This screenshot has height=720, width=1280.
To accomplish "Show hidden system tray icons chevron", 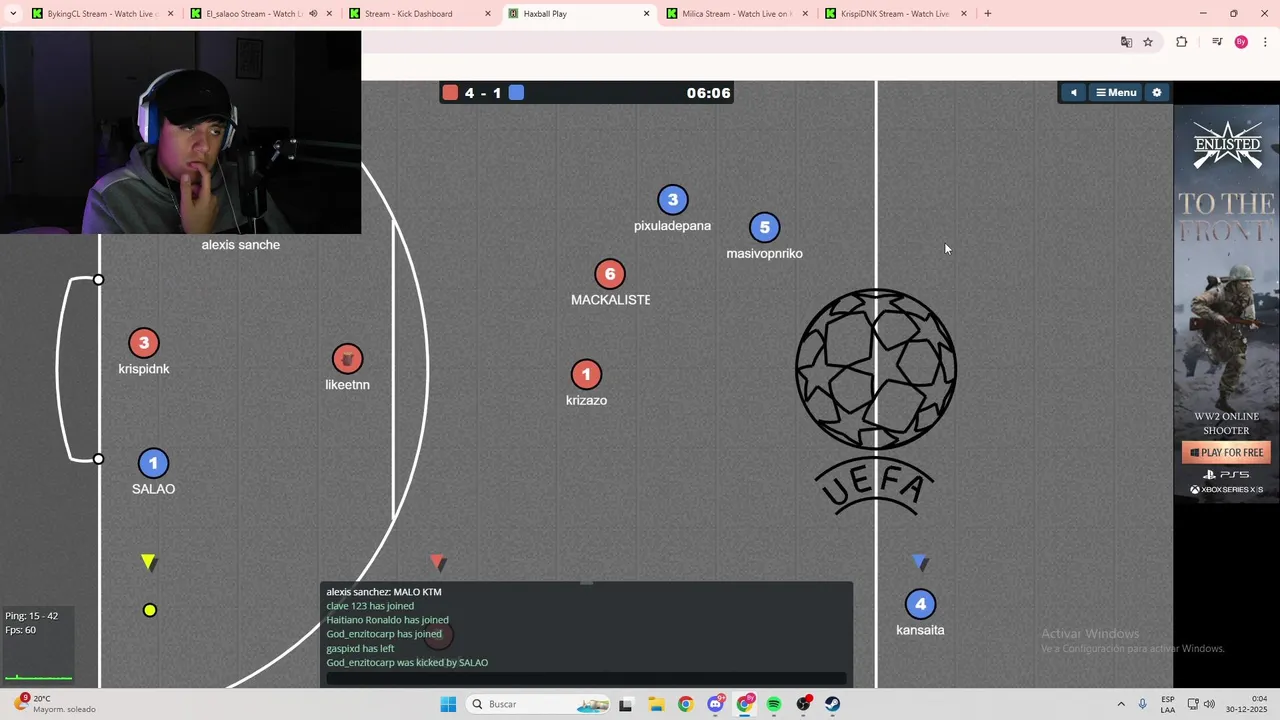I will pyautogui.click(x=1121, y=704).
